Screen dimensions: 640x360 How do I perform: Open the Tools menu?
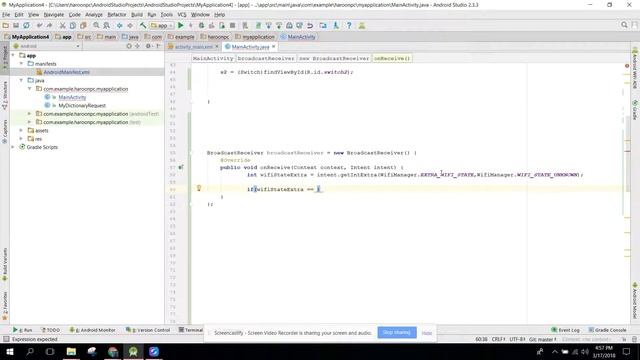(x=166, y=15)
